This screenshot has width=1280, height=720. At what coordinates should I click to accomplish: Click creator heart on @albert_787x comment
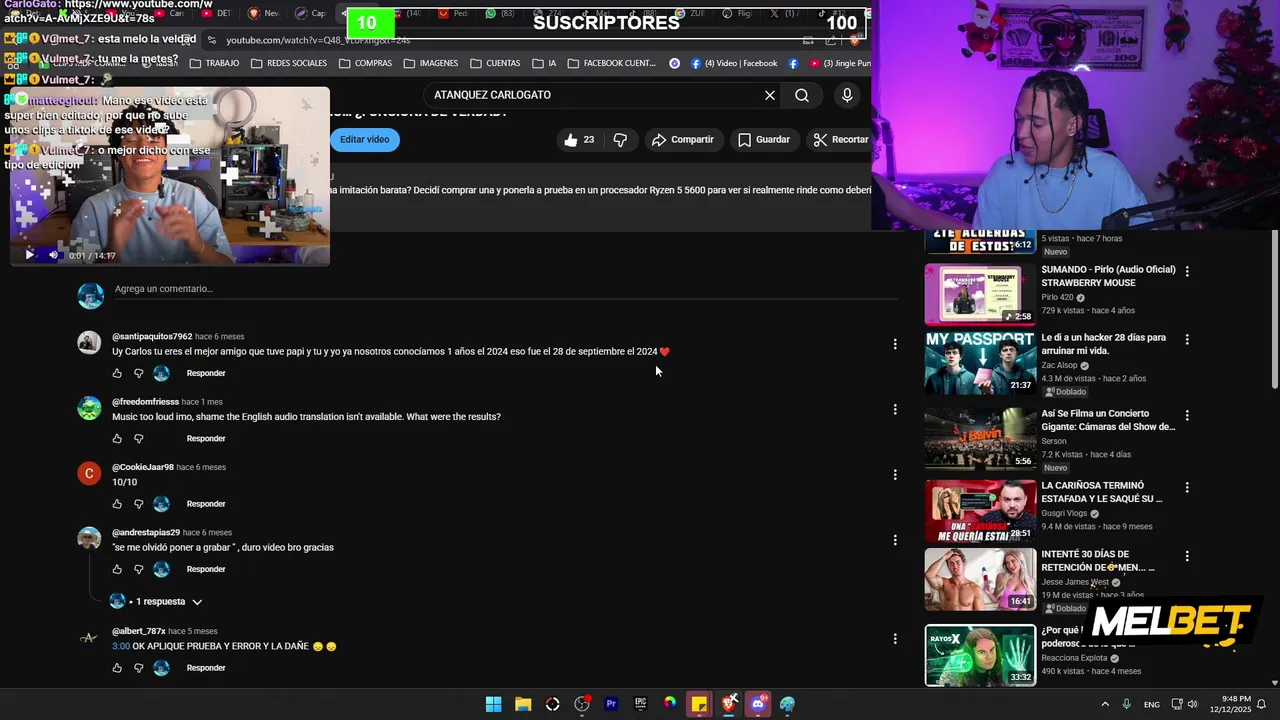tap(161, 668)
